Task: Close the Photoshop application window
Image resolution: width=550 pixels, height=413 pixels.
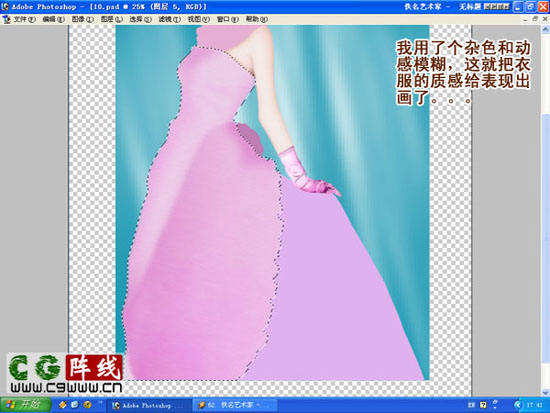Action: coord(543,7)
